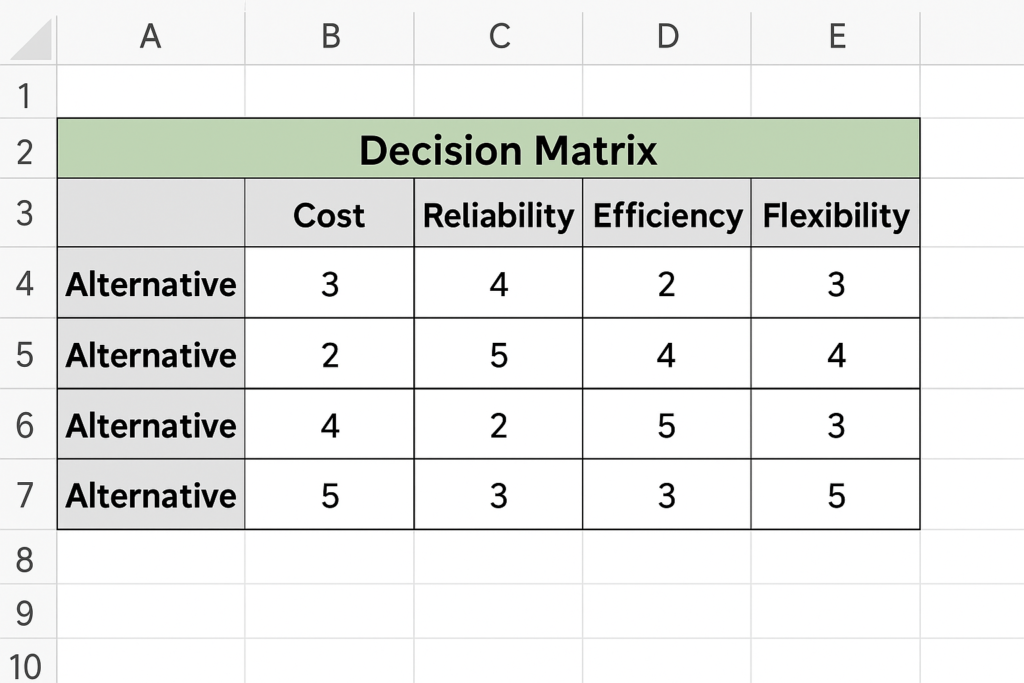Select the Cost header cell
The height and width of the screenshot is (683, 1024).
(330, 214)
